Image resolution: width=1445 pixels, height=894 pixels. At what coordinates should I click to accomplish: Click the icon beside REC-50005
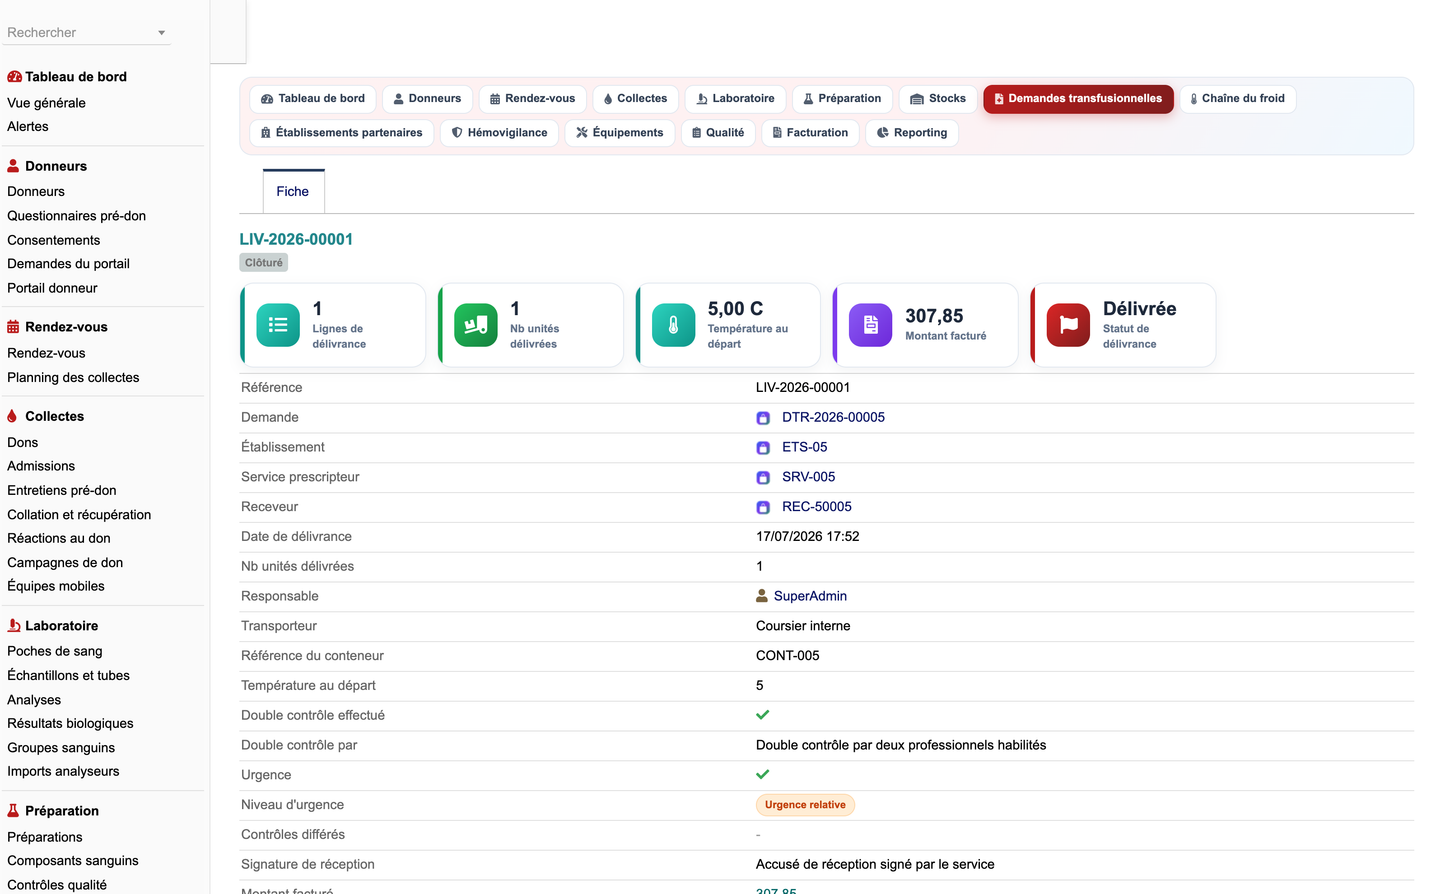tap(763, 508)
